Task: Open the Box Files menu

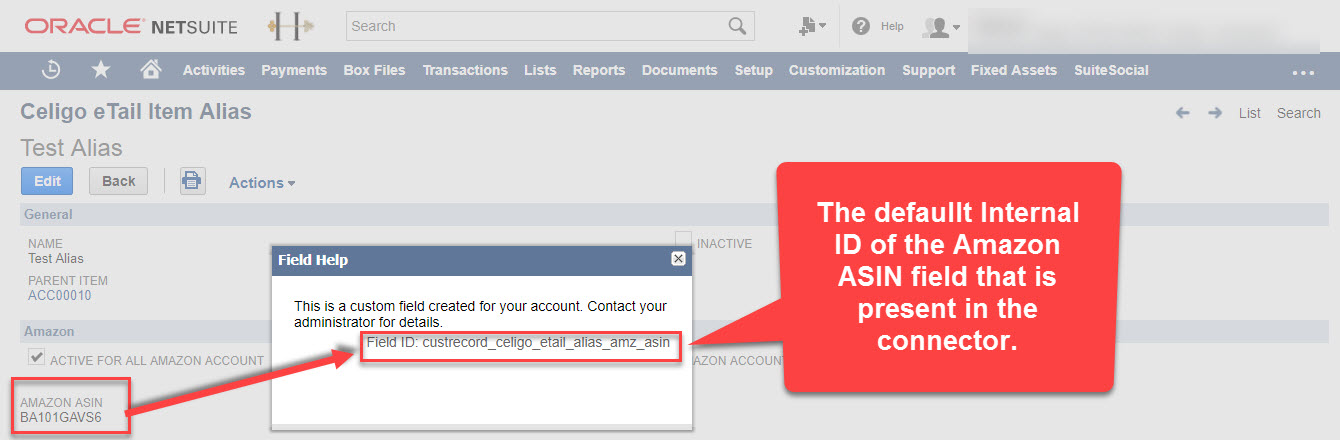Action: pos(374,70)
